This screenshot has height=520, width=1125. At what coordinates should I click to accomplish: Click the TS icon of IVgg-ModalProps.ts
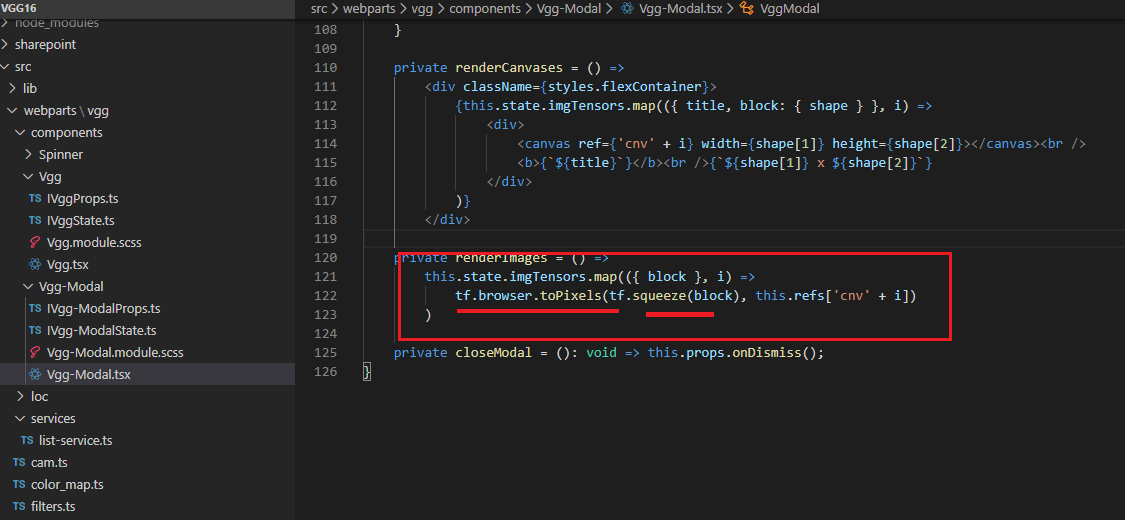(34, 309)
